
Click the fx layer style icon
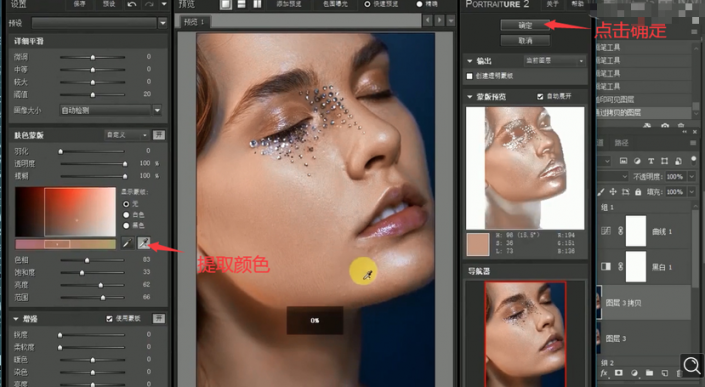pyautogui.click(x=604, y=373)
